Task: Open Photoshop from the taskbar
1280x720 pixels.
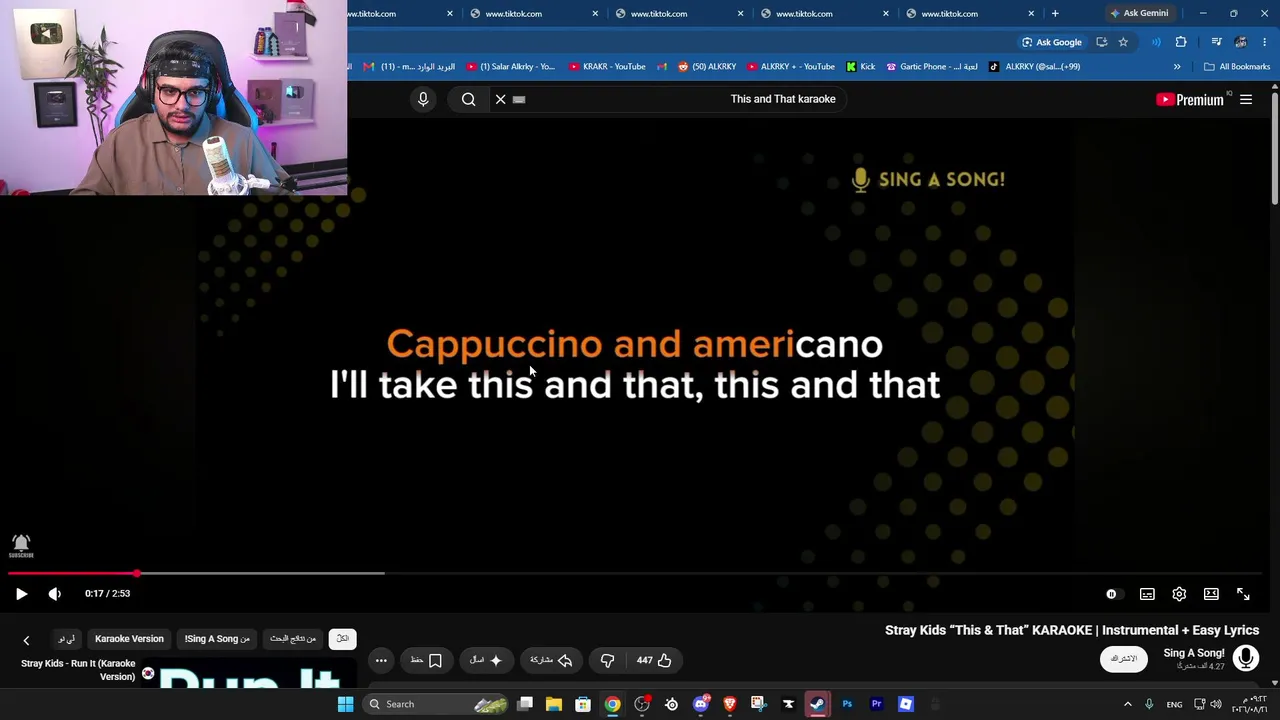Action: [847, 704]
